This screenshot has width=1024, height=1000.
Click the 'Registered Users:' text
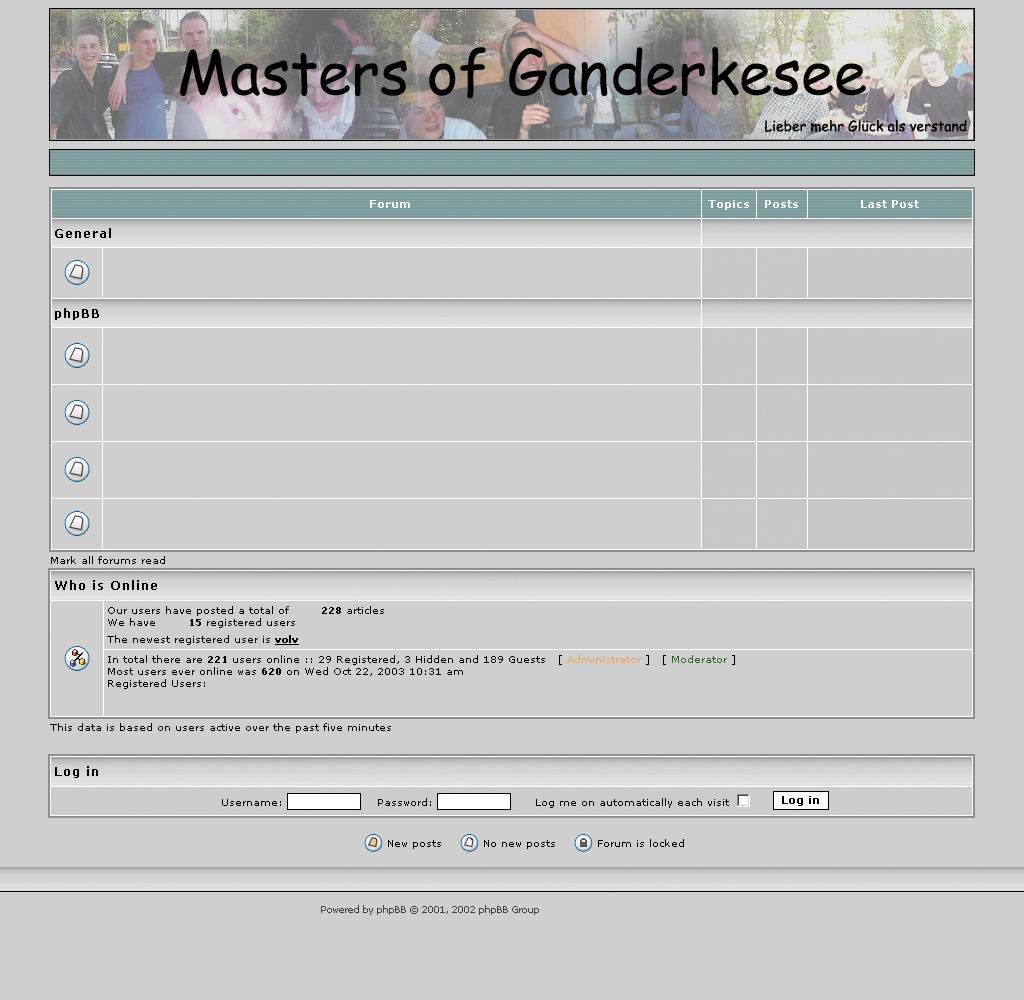pos(157,683)
